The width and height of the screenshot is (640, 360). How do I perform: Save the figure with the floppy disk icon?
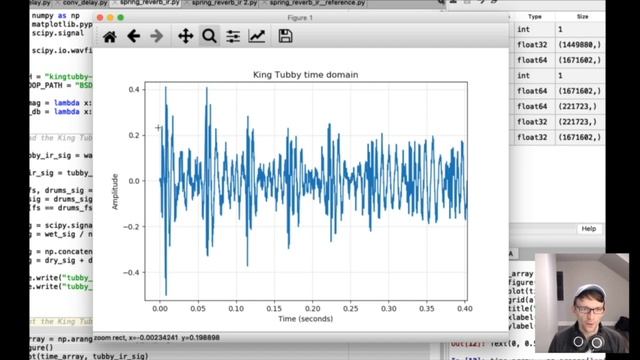pos(285,36)
